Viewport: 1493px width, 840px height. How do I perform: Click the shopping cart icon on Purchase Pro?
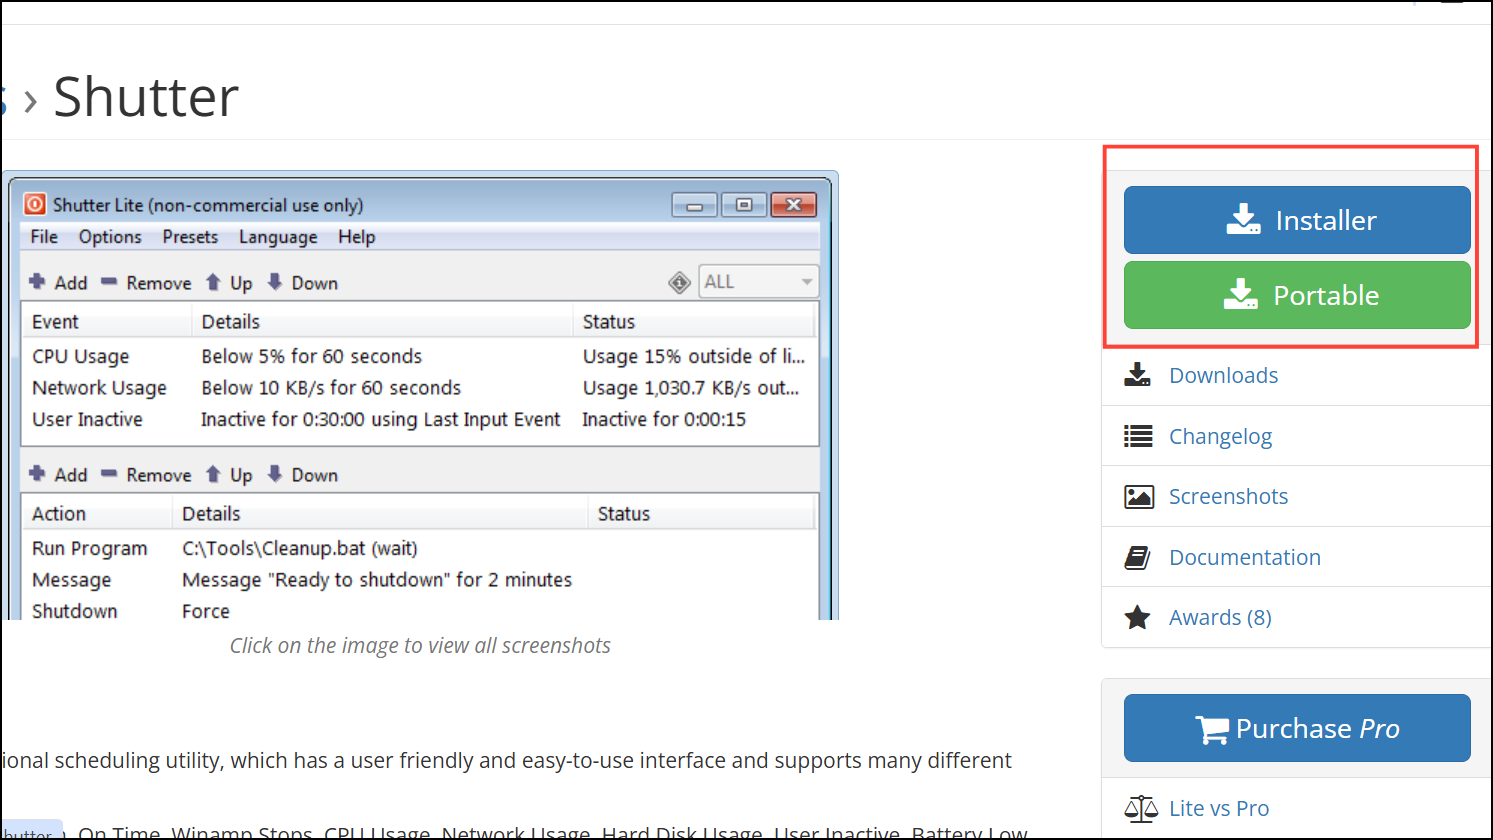point(1212,730)
